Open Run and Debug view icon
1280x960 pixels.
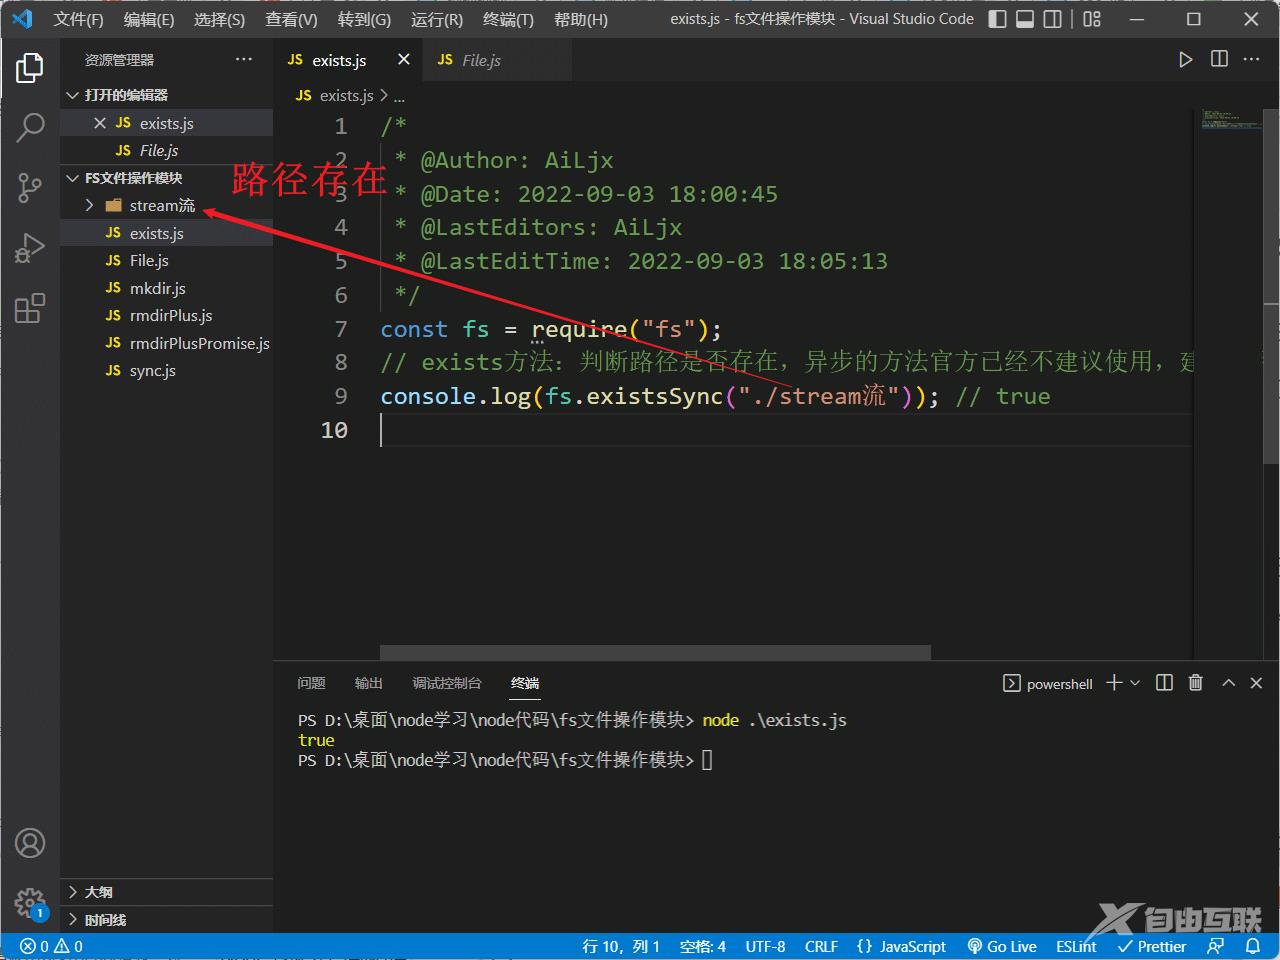pyautogui.click(x=30, y=247)
